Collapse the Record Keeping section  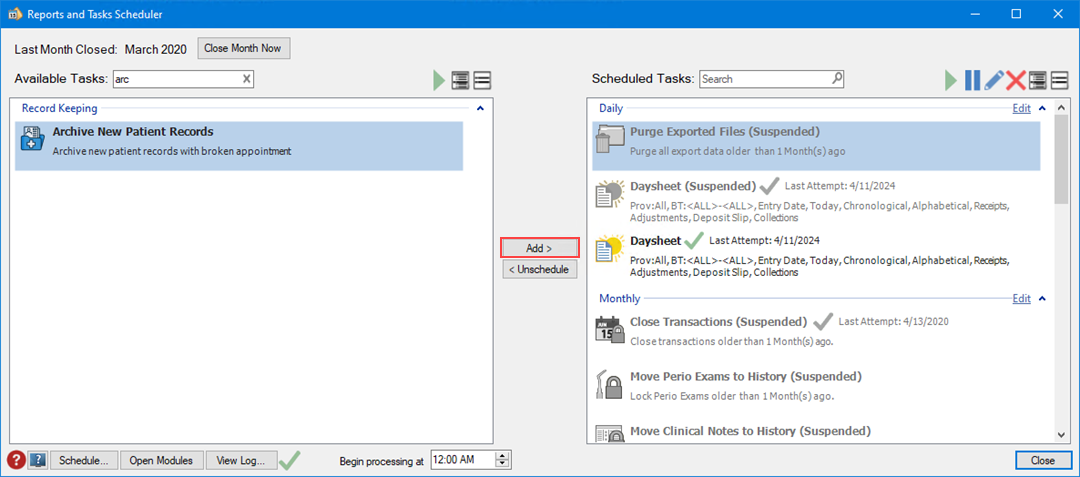tap(480, 108)
